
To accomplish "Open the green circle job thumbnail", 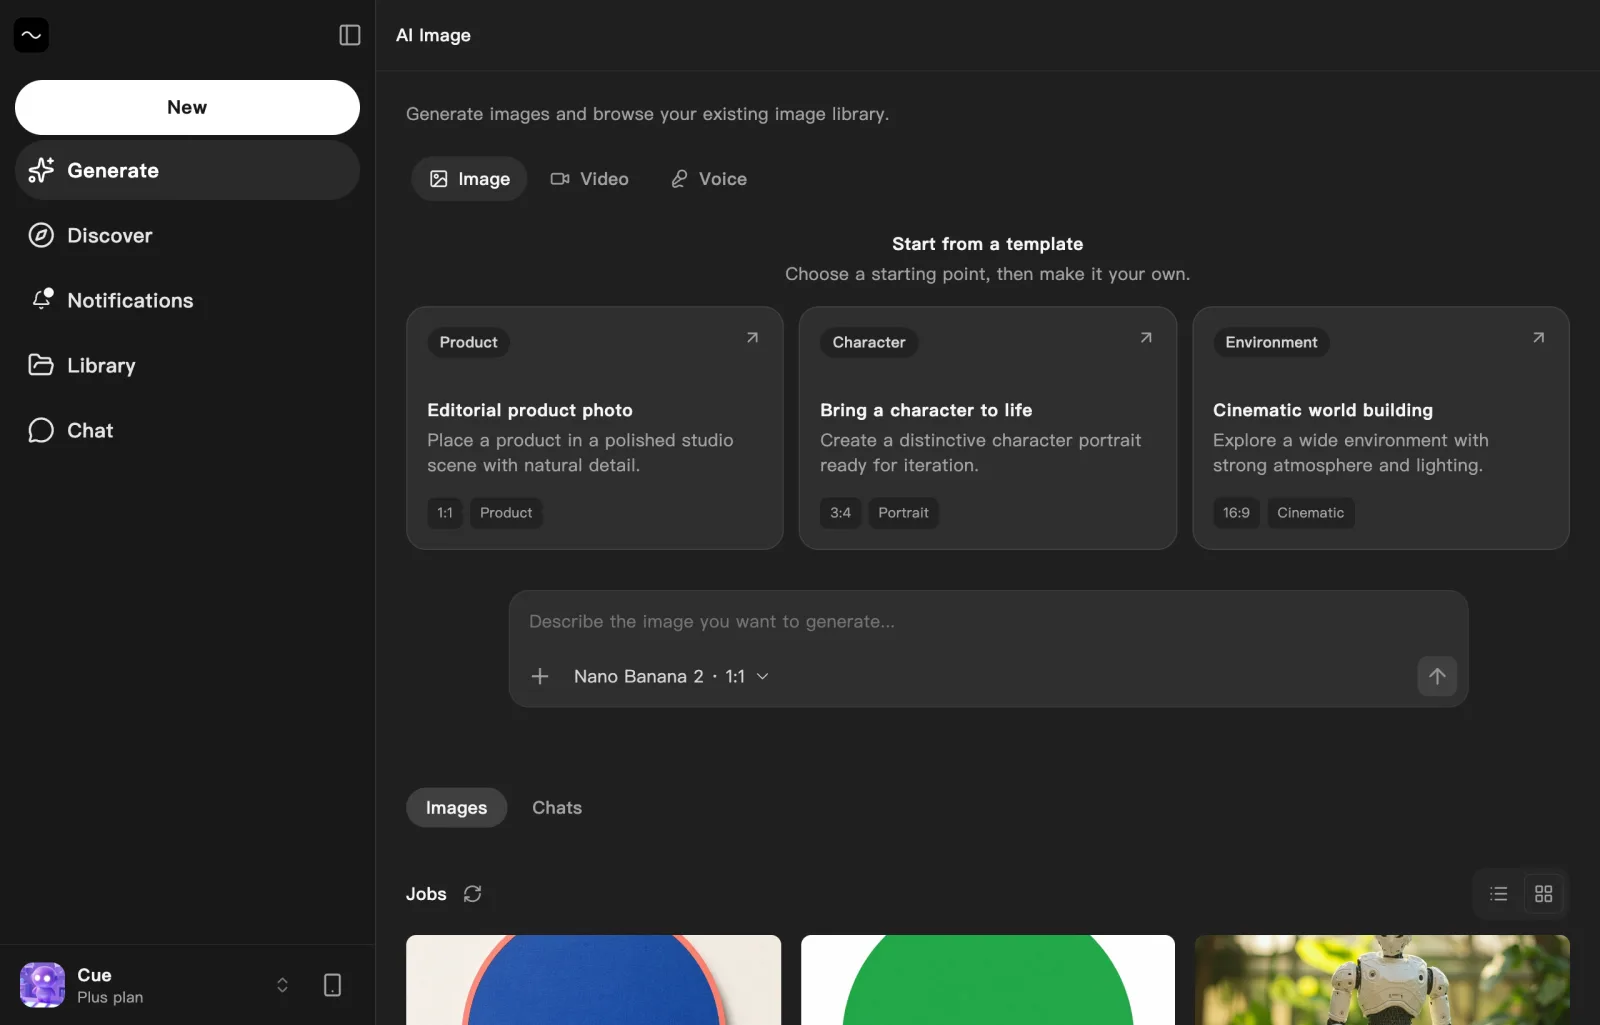I will [988, 980].
